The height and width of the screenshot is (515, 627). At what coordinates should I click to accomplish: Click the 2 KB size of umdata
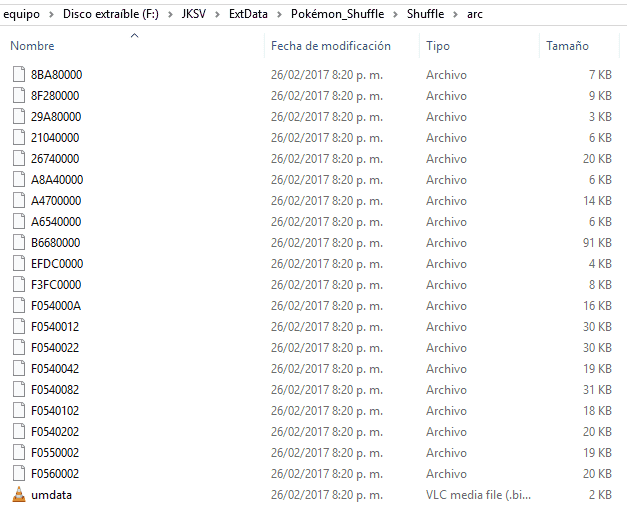coord(600,495)
